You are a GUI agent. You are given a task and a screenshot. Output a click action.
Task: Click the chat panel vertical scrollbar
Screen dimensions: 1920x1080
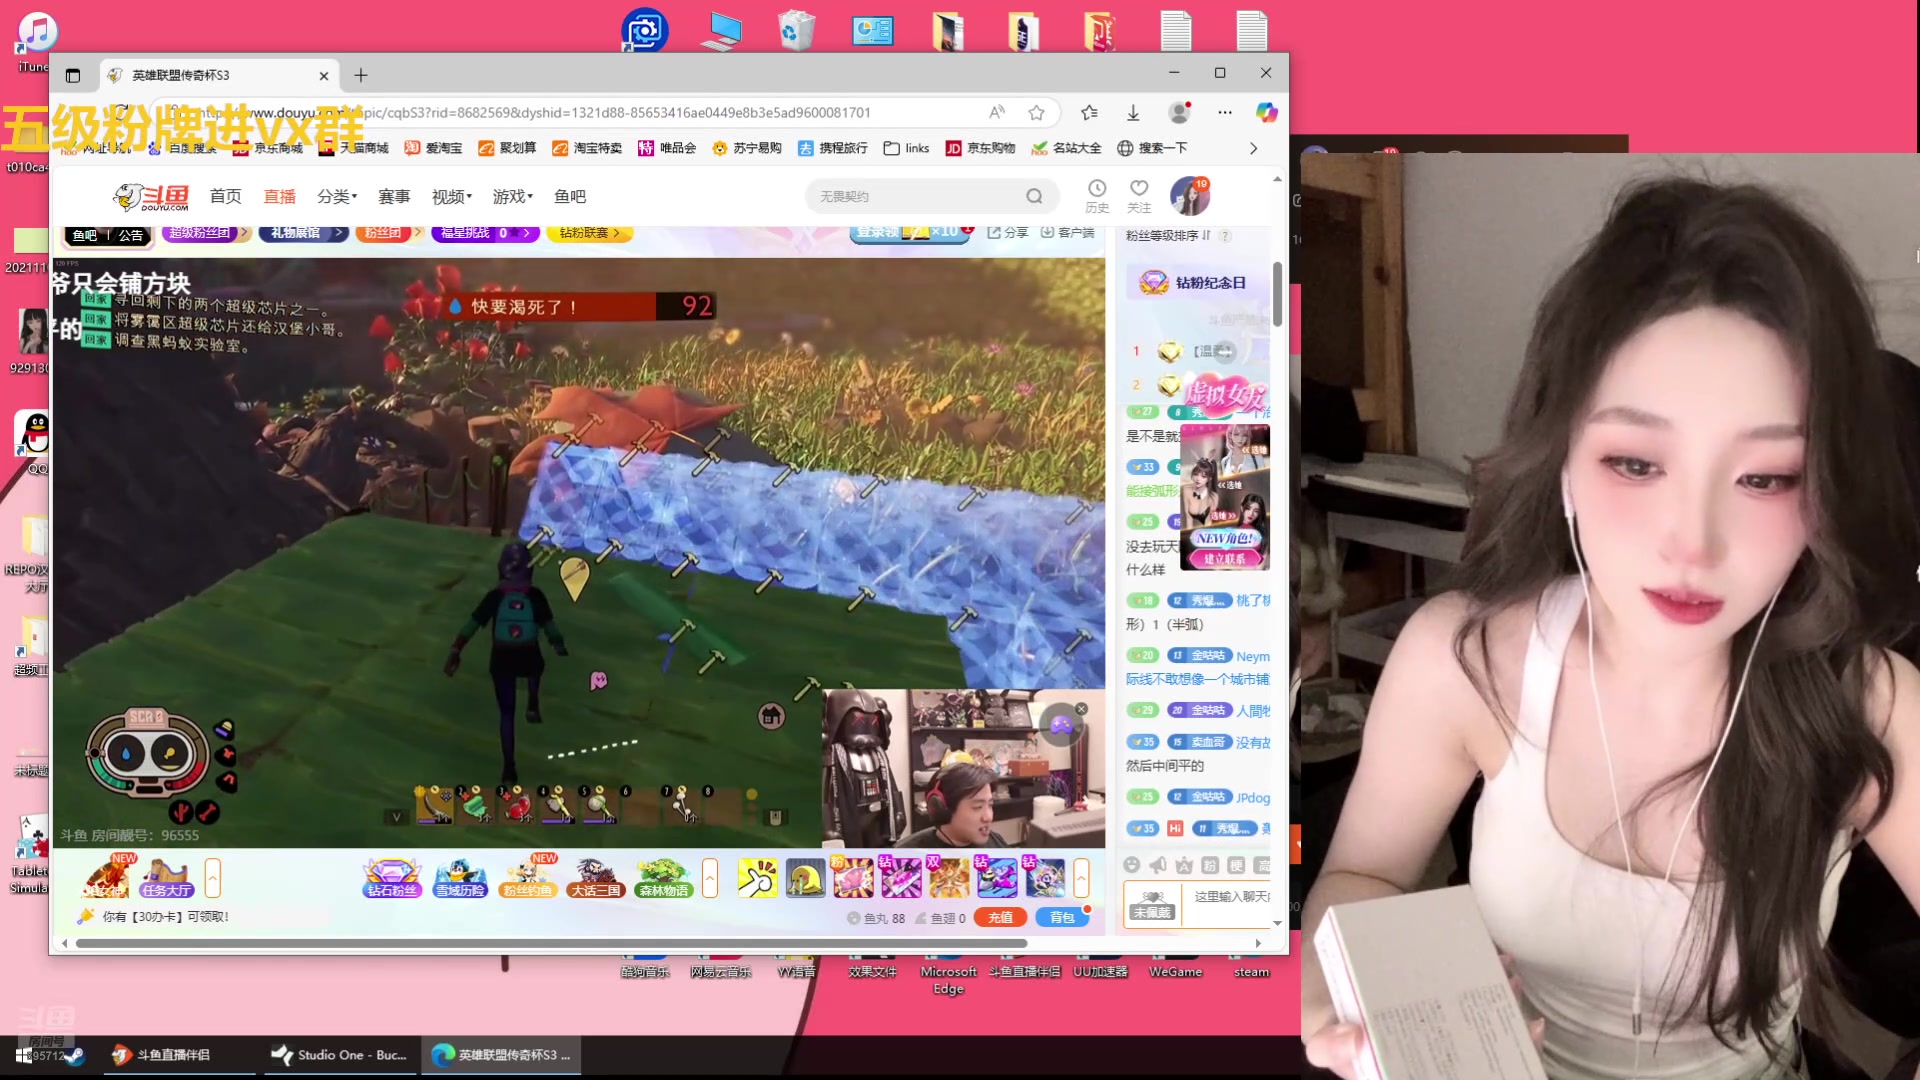point(1277,295)
